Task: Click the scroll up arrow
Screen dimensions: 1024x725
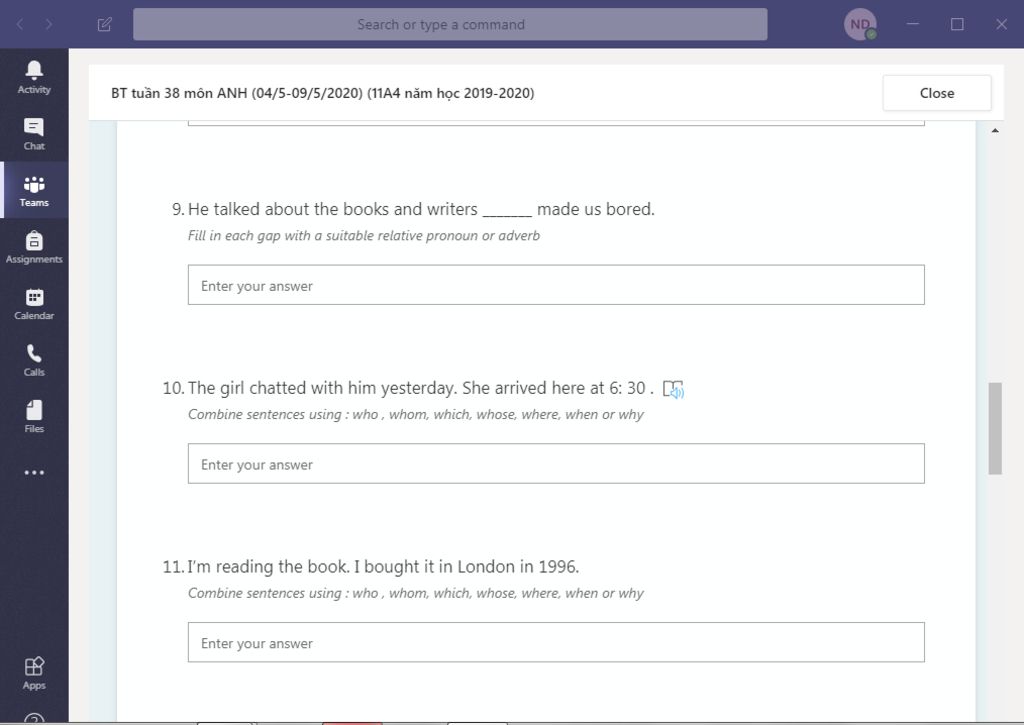Action: (x=995, y=131)
